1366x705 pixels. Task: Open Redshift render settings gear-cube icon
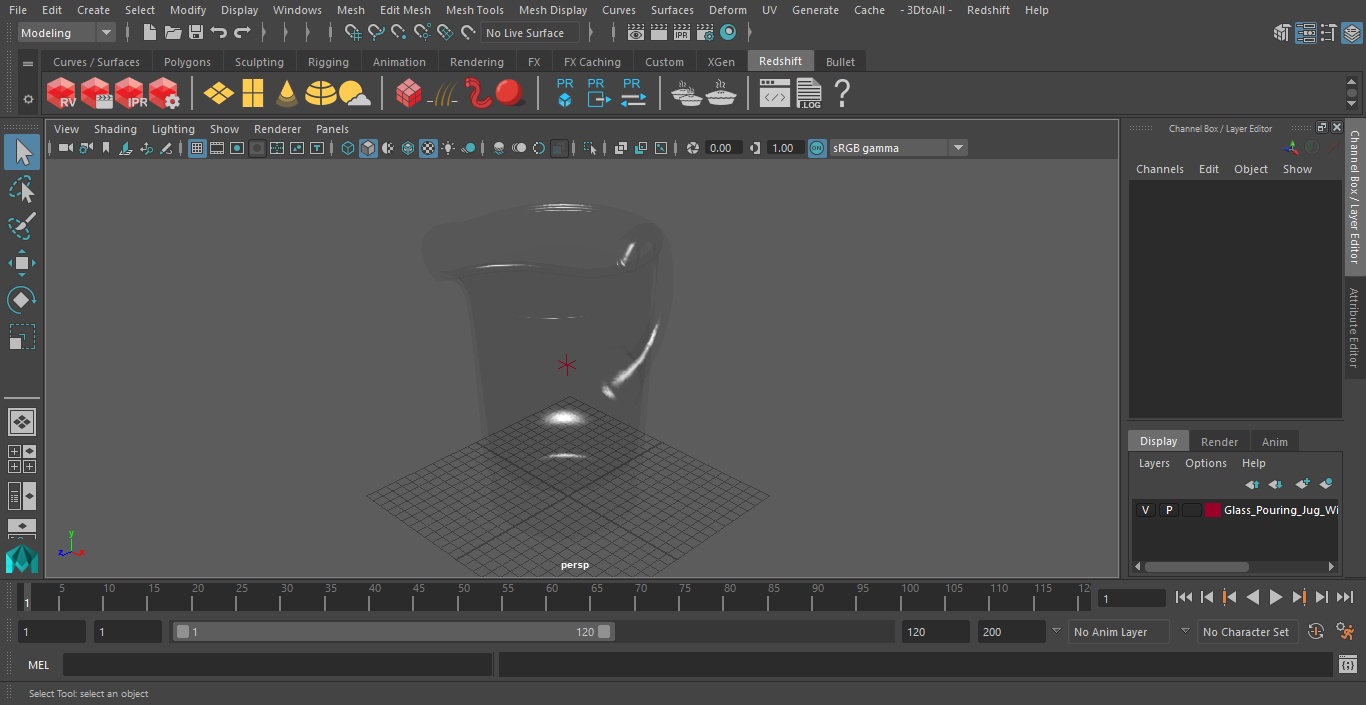(164, 93)
